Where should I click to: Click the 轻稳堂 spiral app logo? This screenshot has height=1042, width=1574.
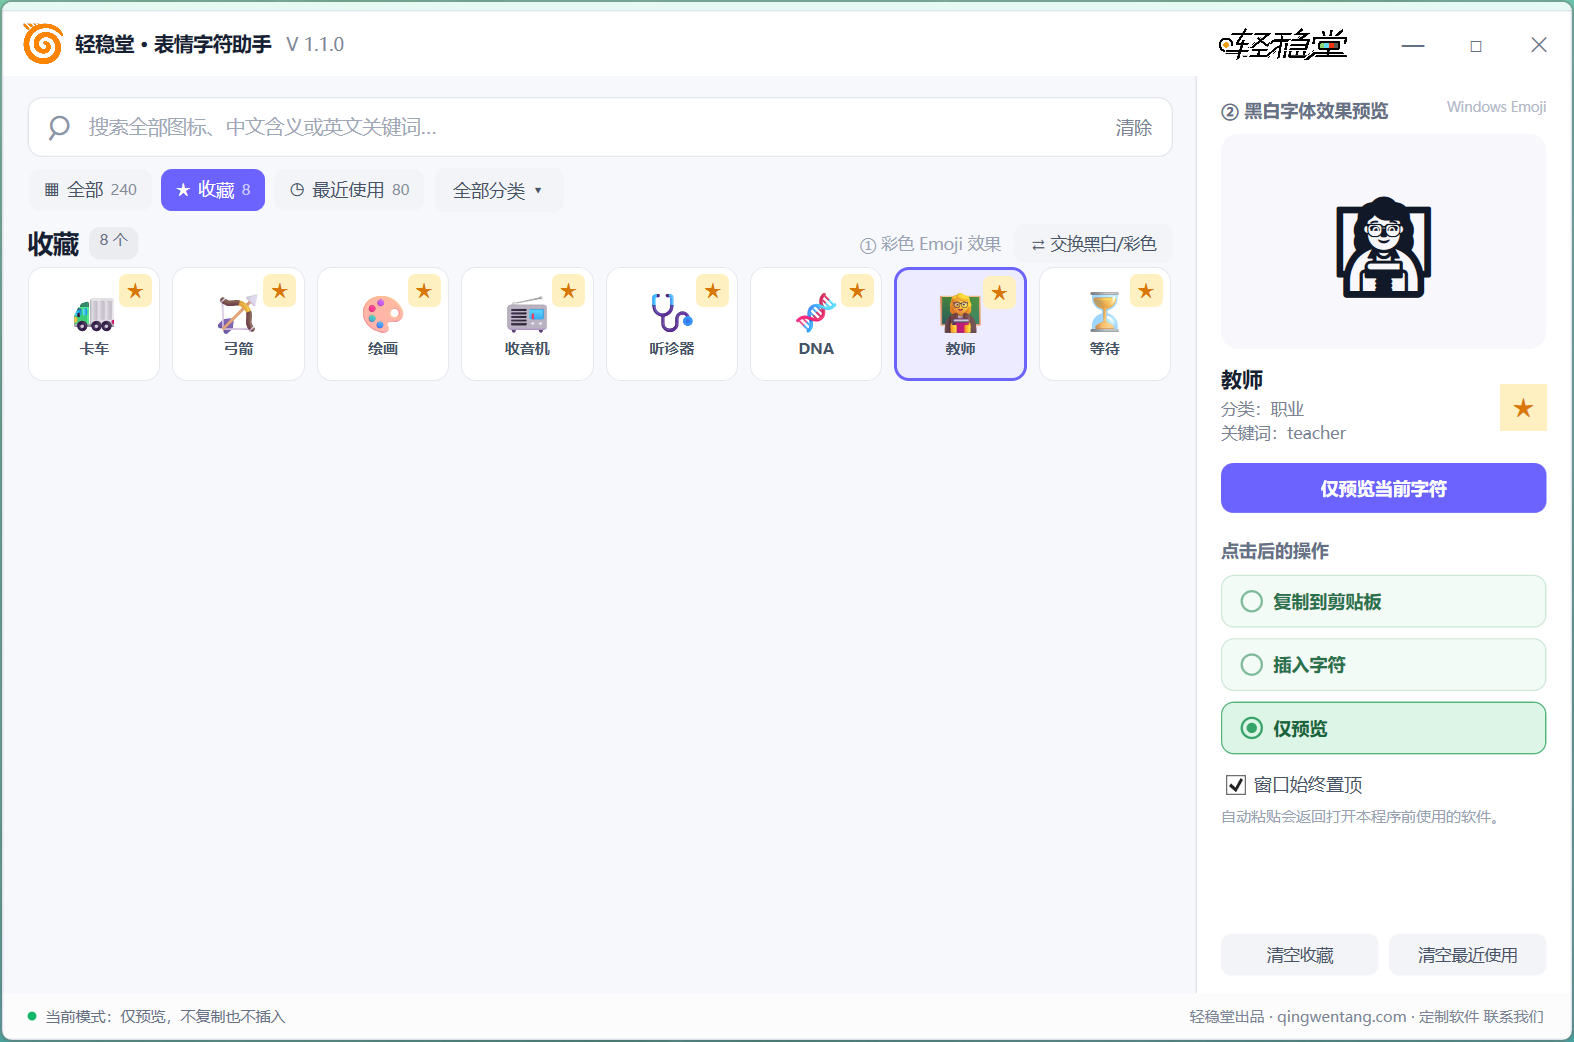pyautogui.click(x=43, y=44)
